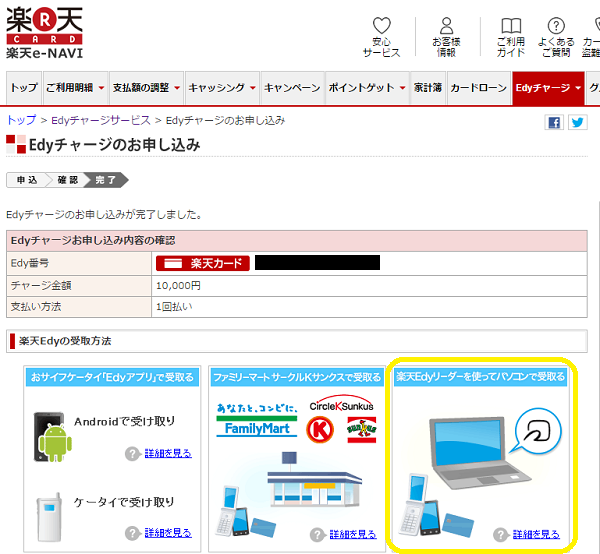Image resolution: width=600 pixels, height=554 pixels.
Task: Click the Circle K logo
Action: click(x=320, y=430)
